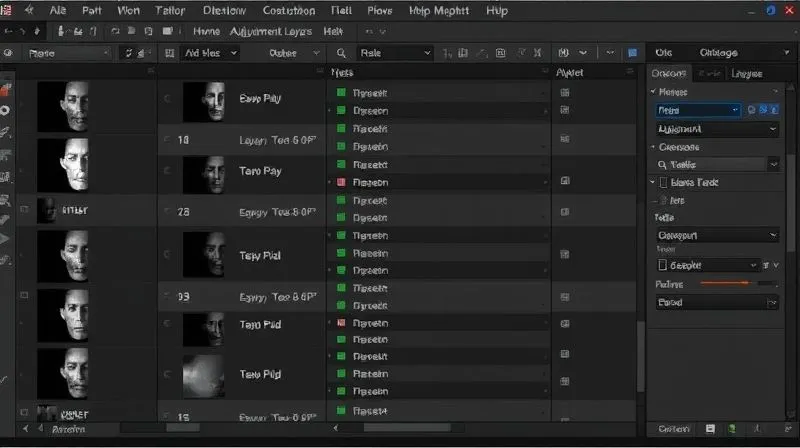Open the Costuthon menu
Image resolution: width=800 pixels, height=448 pixels.
[x=289, y=11]
